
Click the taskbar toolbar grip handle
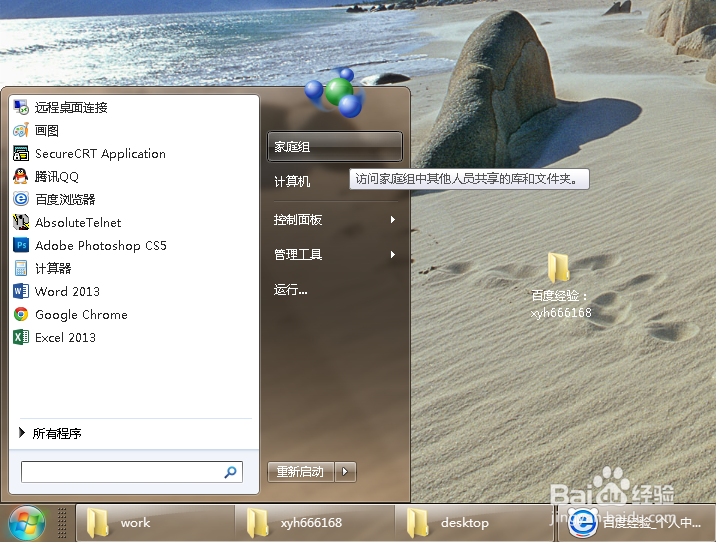point(62,523)
